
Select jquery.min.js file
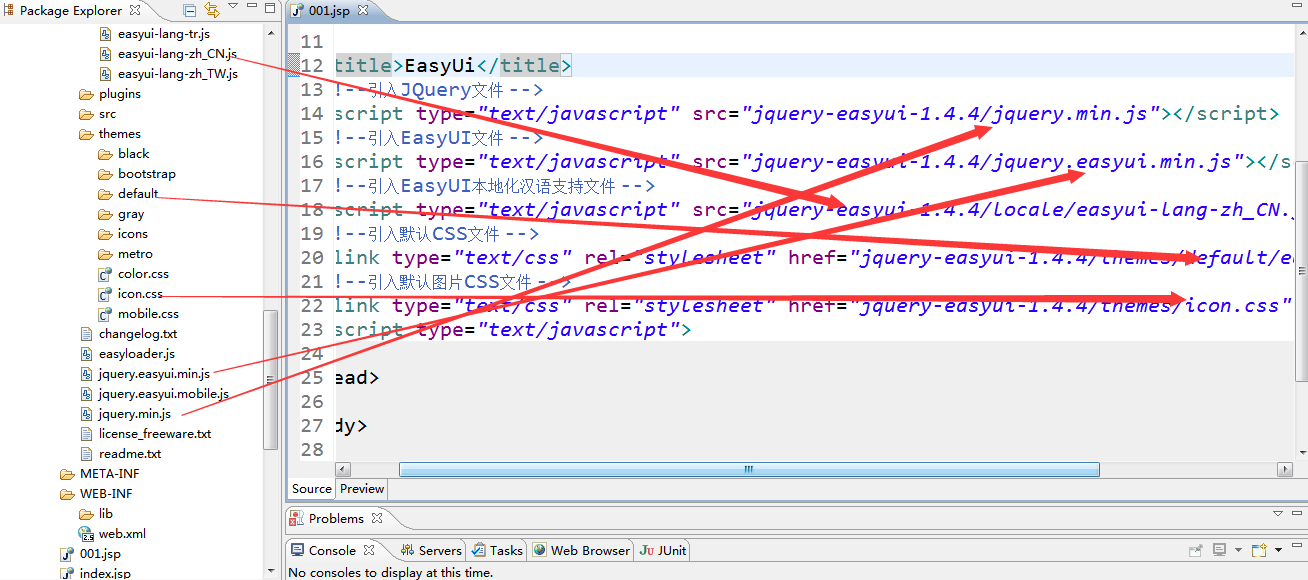point(125,413)
